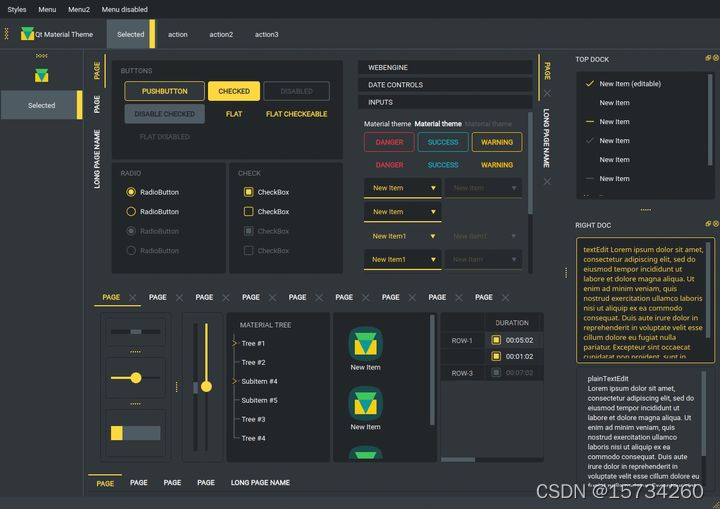
Task: Click the flat SUCCESS text button
Action: (x=443, y=165)
